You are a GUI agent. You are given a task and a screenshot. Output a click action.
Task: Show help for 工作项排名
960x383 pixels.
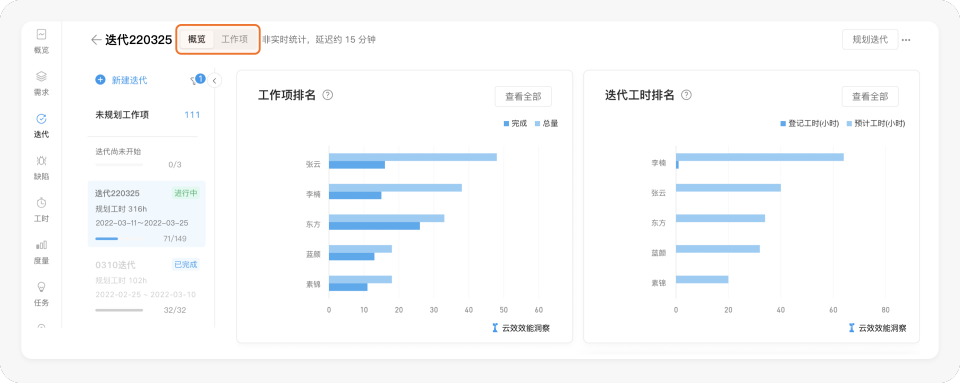point(328,95)
